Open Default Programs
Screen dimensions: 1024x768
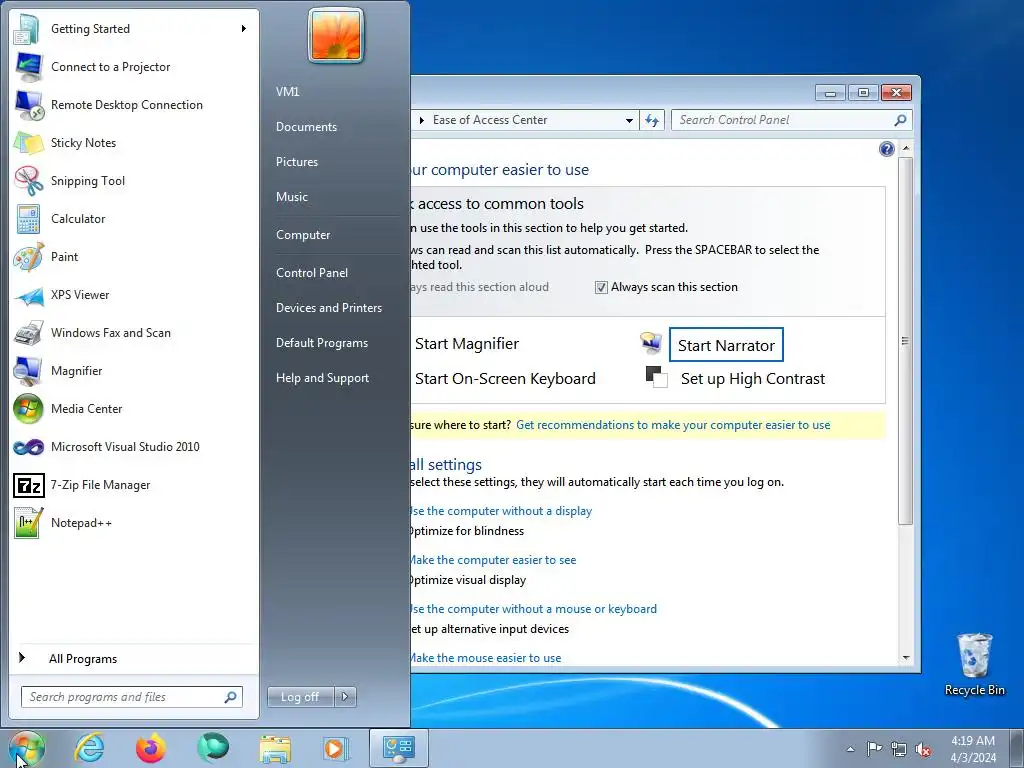321,344
